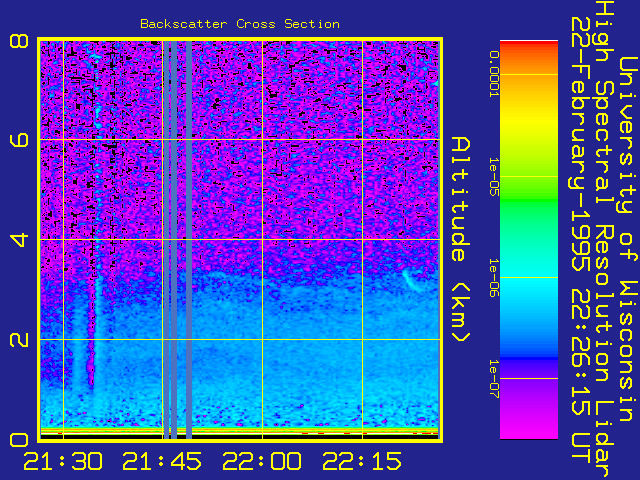This screenshot has height=480, width=640.
Task: Click the altitude axis label 0
Action: click(x=19, y=440)
